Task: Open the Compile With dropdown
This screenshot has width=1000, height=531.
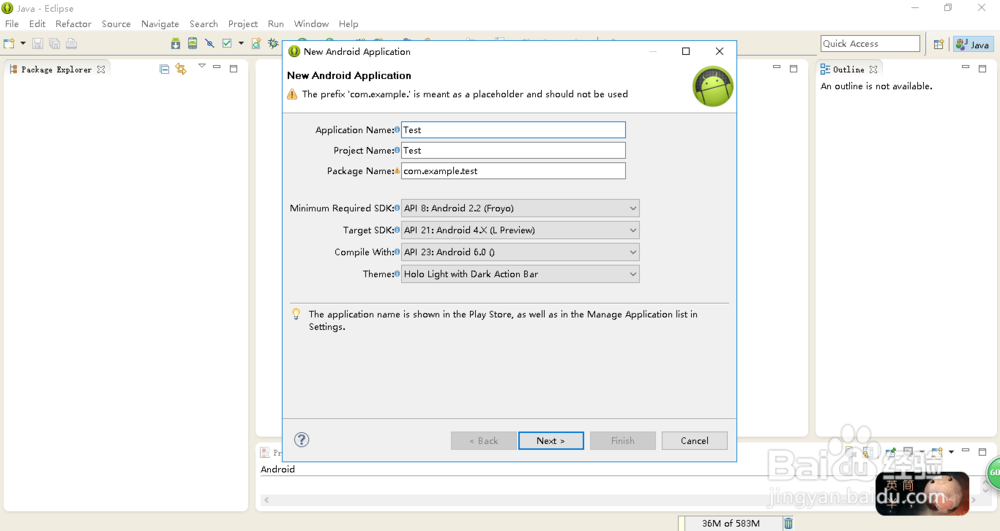Action: 520,252
